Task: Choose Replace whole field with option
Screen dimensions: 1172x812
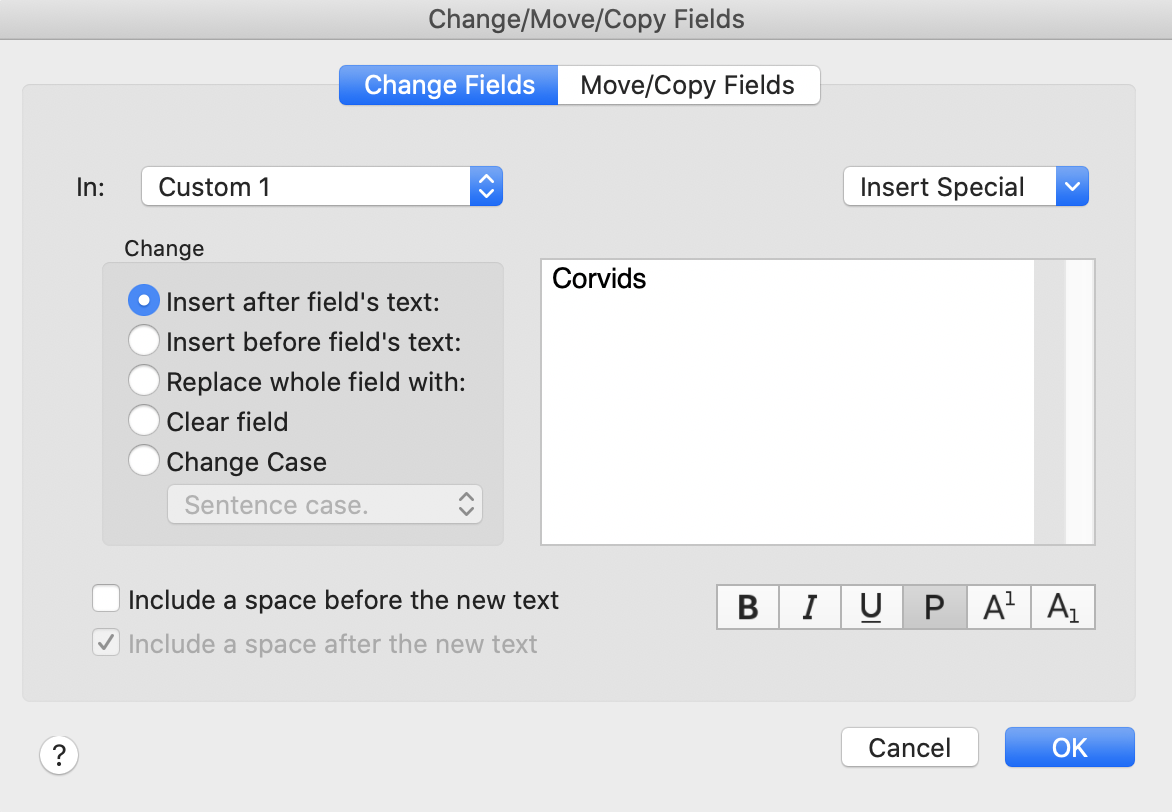Action: click(x=144, y=381)
